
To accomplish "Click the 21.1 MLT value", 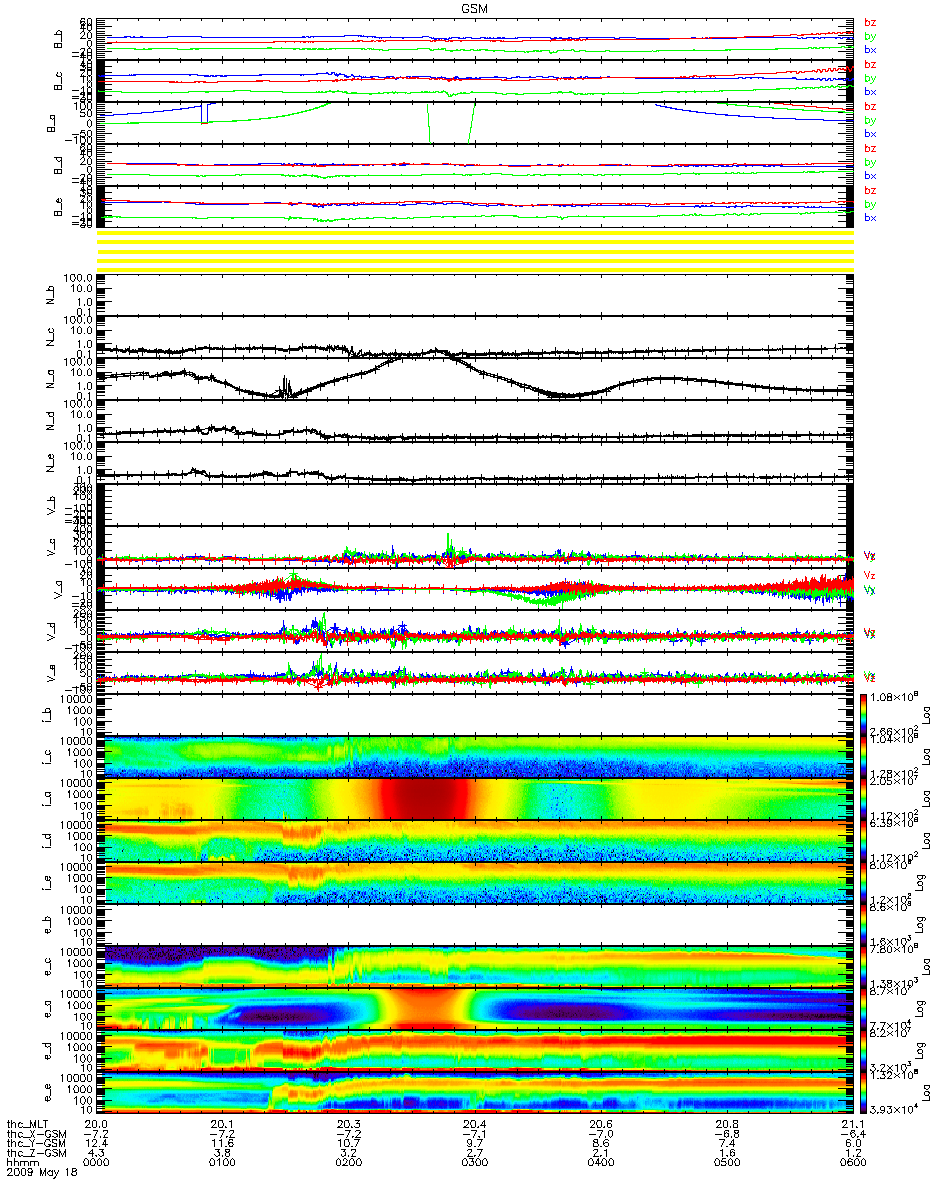I will click(x=851, y=1123).
